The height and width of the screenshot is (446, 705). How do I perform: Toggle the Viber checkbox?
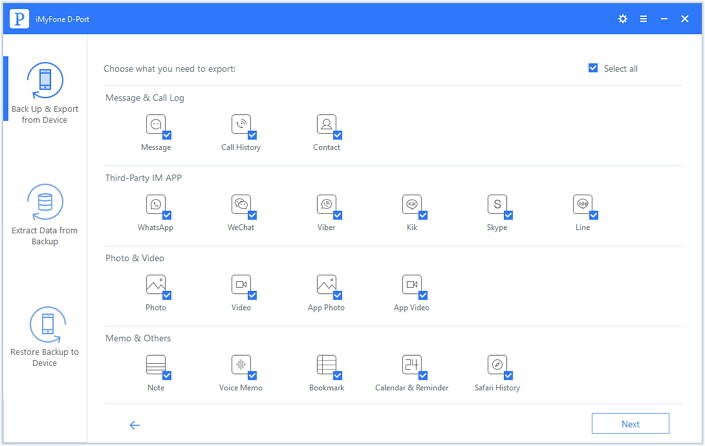point(338,215)
